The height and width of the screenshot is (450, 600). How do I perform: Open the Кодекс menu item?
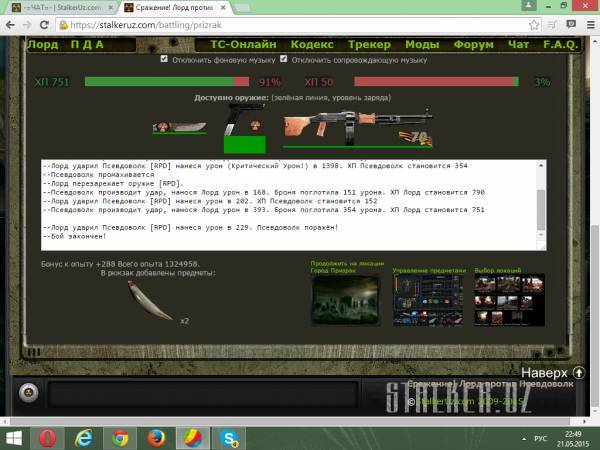[312, 44]
